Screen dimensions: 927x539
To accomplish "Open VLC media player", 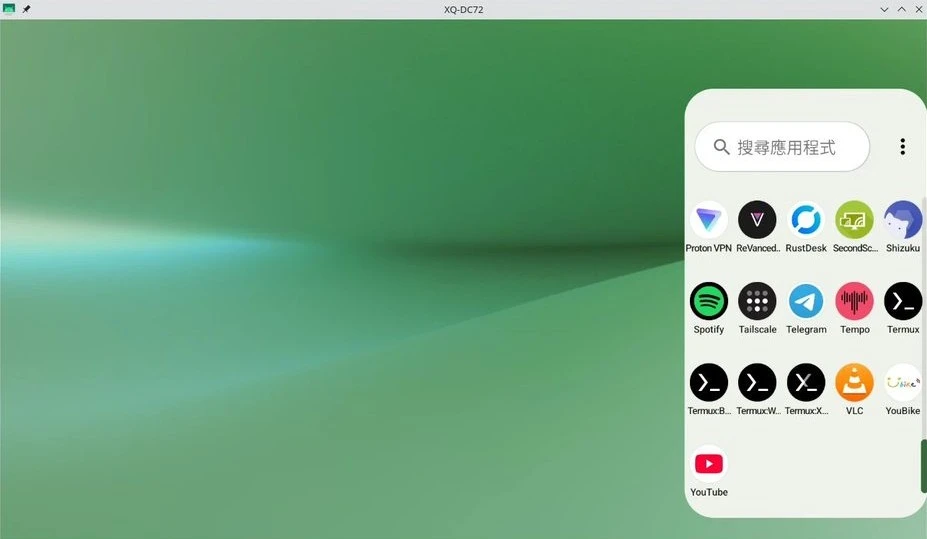I will coord(854,383).
